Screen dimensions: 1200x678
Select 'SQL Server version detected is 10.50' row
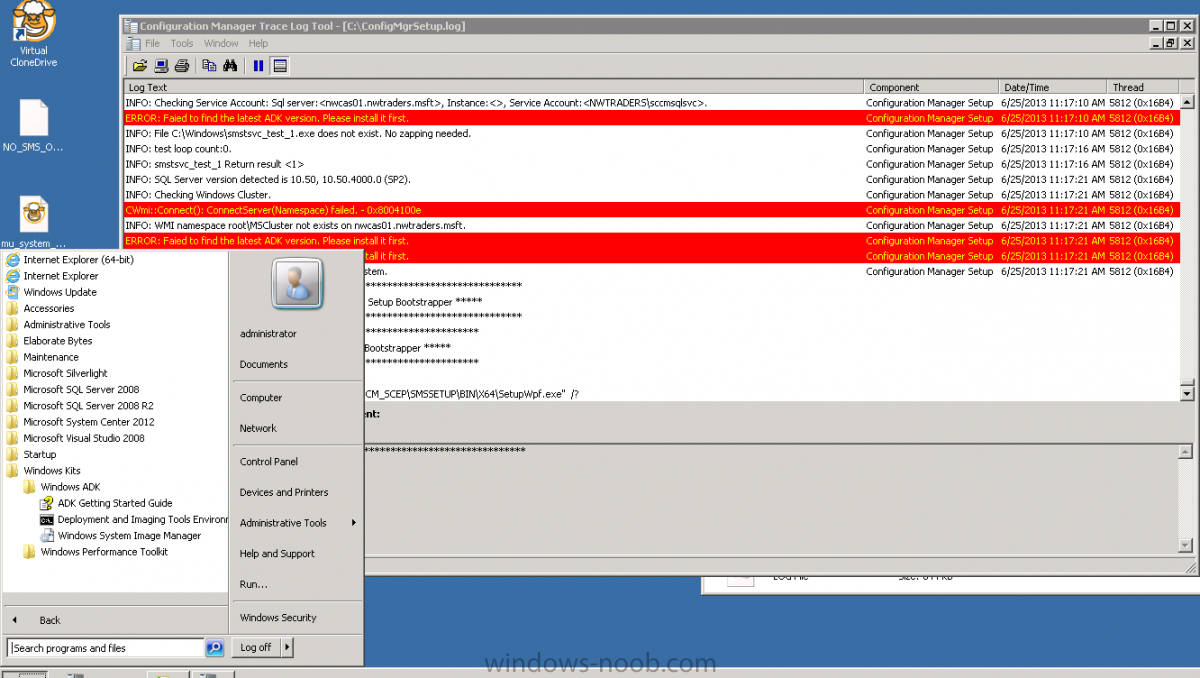tap(651, 179)
